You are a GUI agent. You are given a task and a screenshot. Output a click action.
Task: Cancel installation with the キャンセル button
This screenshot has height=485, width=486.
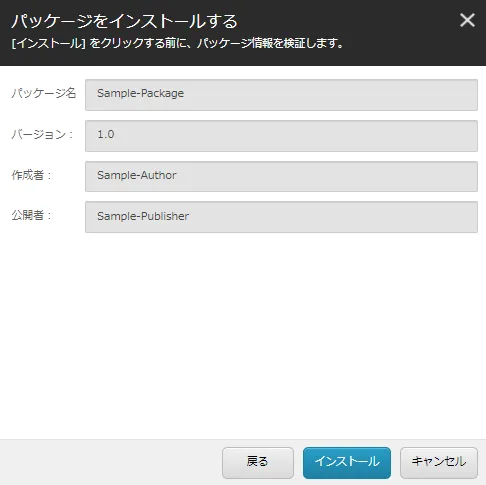tap(439, 462)
